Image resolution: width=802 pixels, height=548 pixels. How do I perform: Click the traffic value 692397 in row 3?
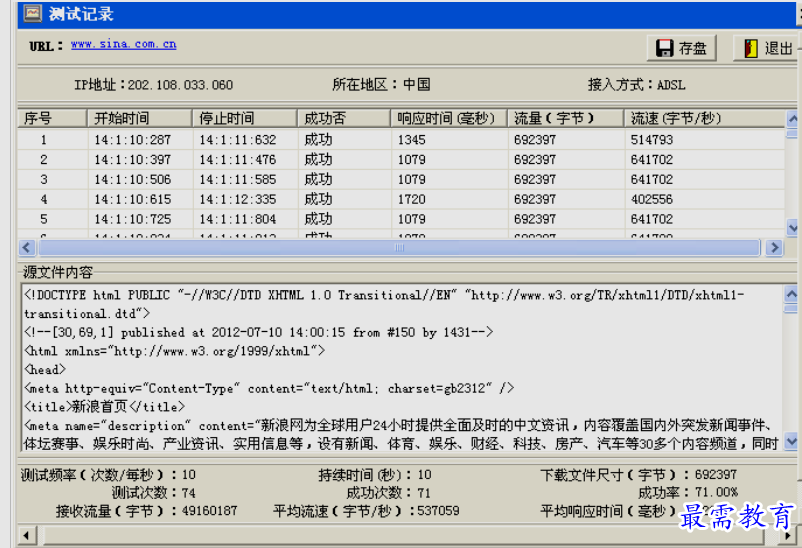coord(535,180)
